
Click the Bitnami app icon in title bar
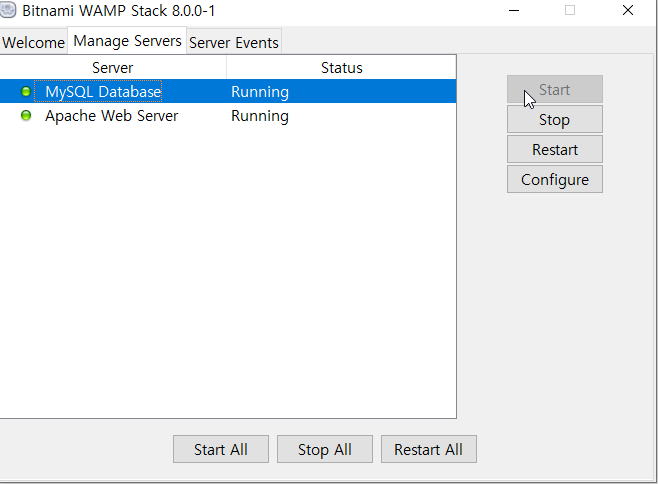[7, 10]
